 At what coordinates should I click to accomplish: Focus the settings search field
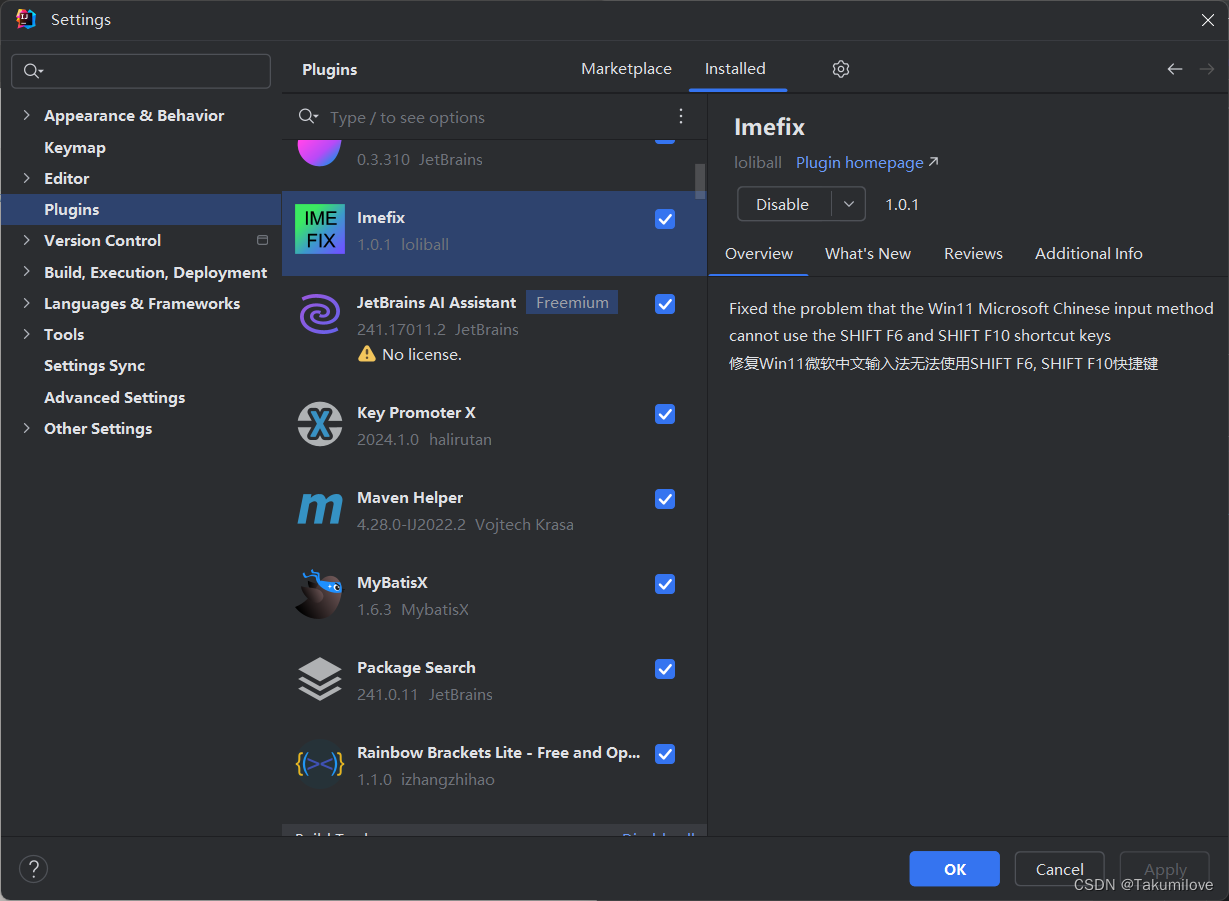pyautogui.click(x=141, y=71)
